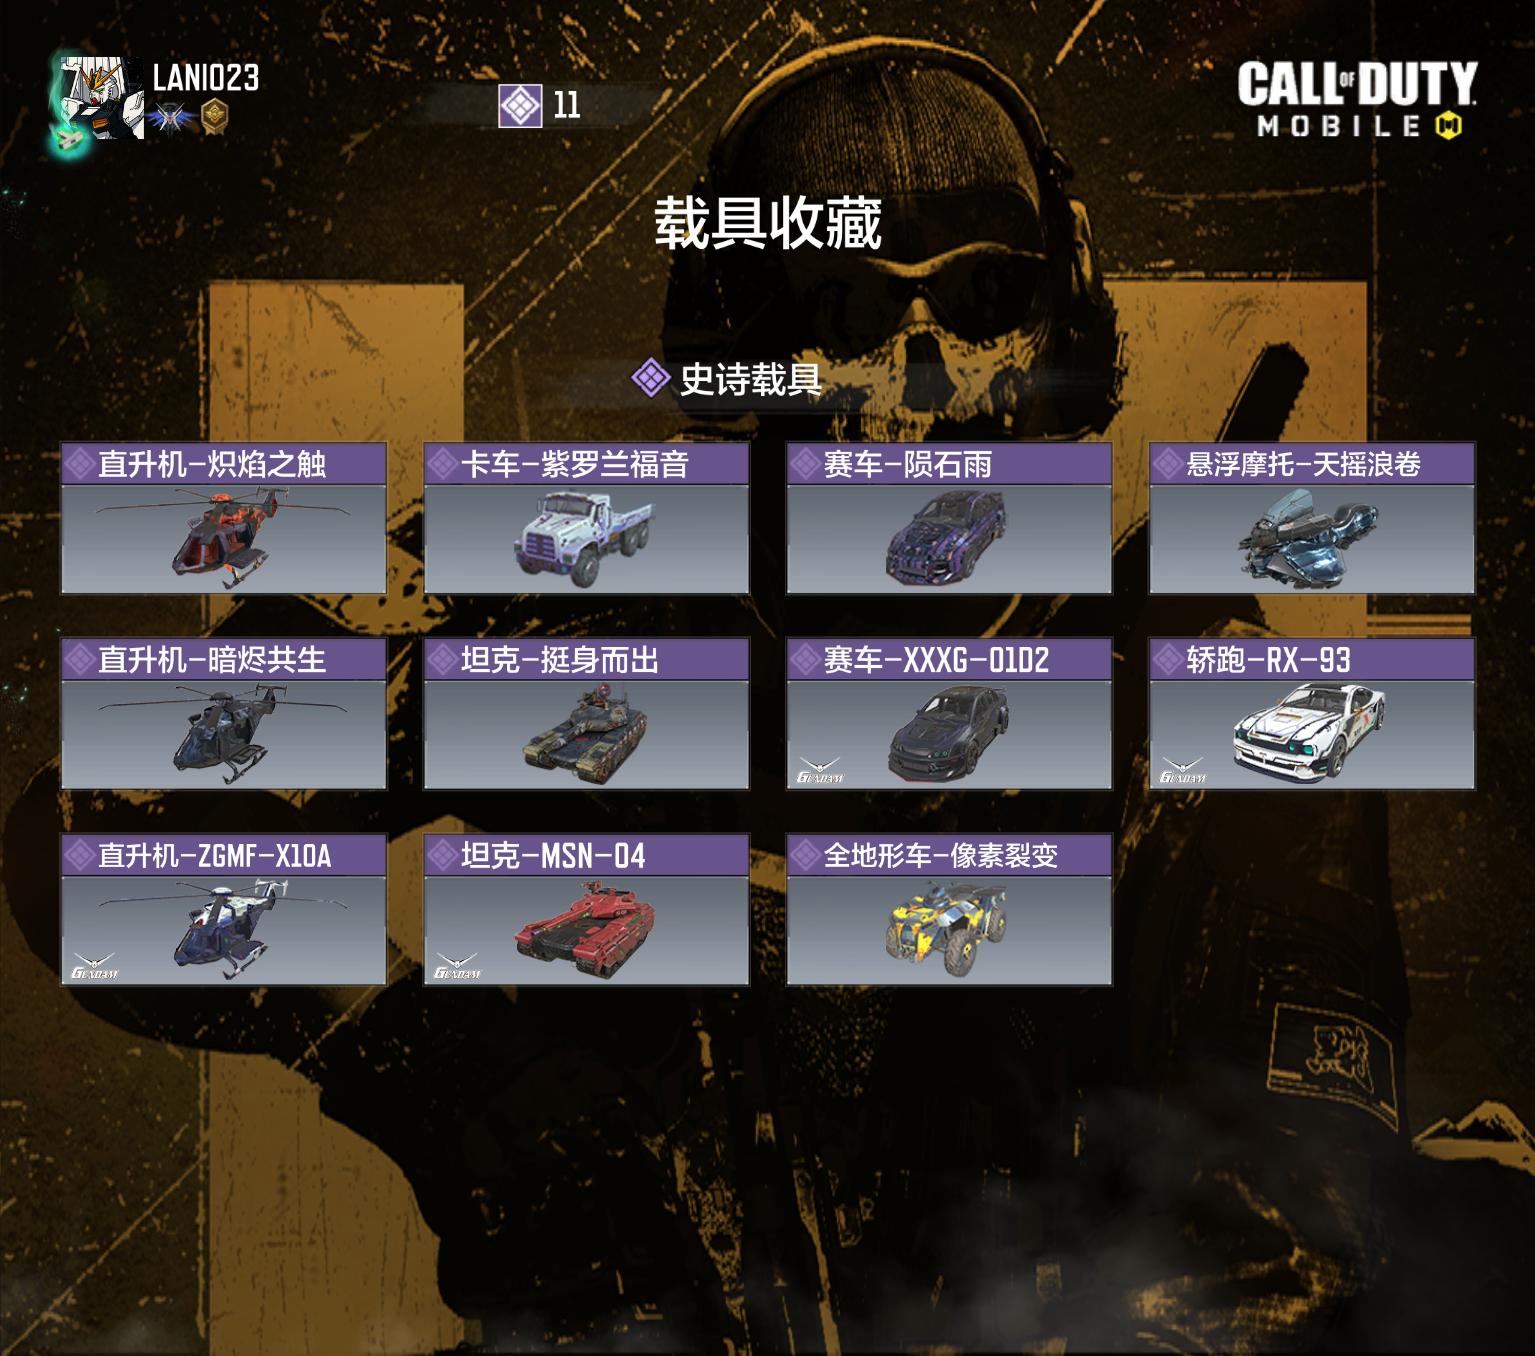The width and height of the screenshot is (1535, 1356).
Task: Choose the 悬浮摩托-天摇浪卷 hoverbike card
Action: (1312, 519)
